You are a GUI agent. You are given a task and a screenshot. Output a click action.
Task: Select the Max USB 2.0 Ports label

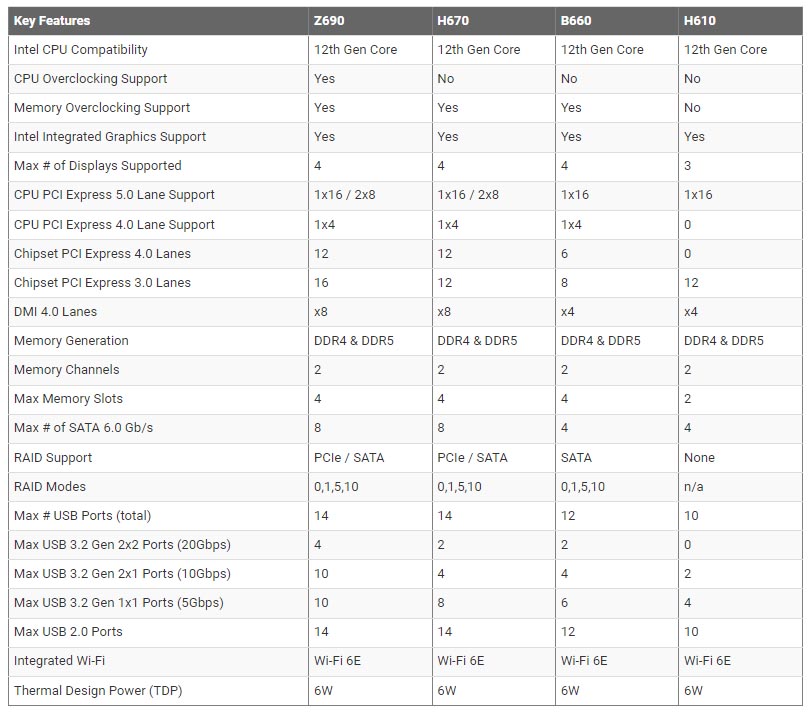(68, 632)
